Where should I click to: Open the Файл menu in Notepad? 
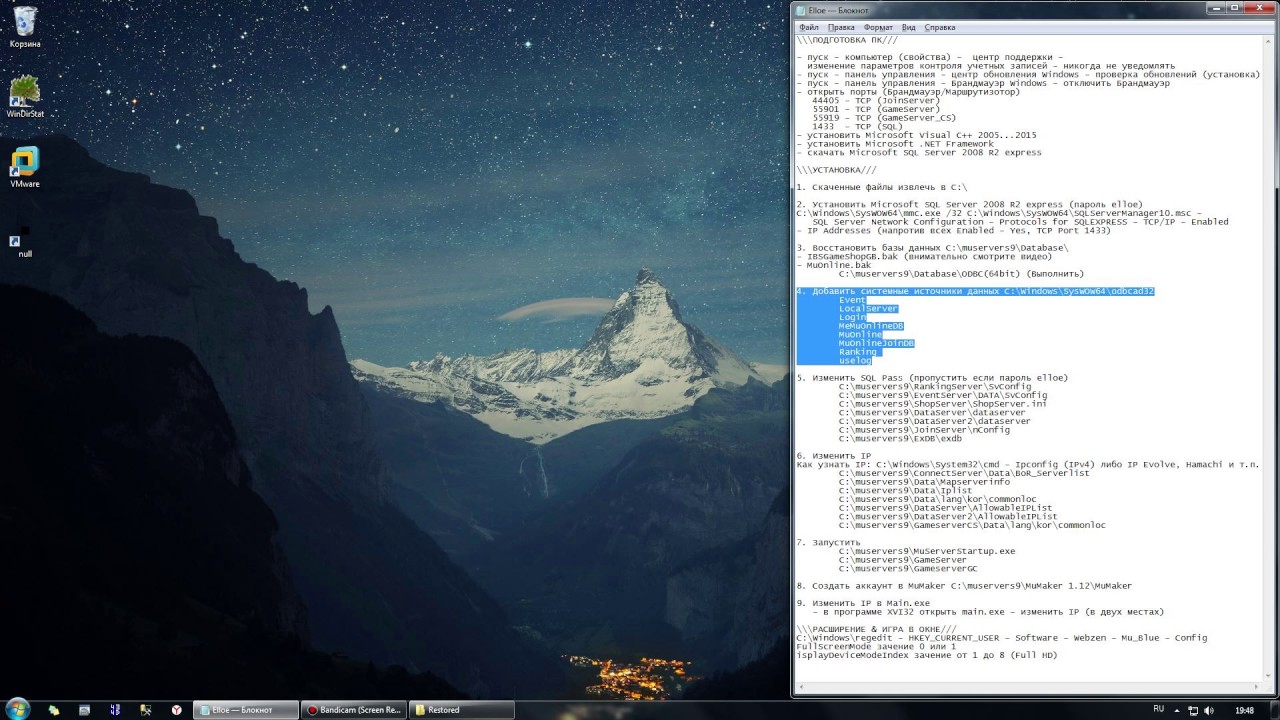coord(809,27)
